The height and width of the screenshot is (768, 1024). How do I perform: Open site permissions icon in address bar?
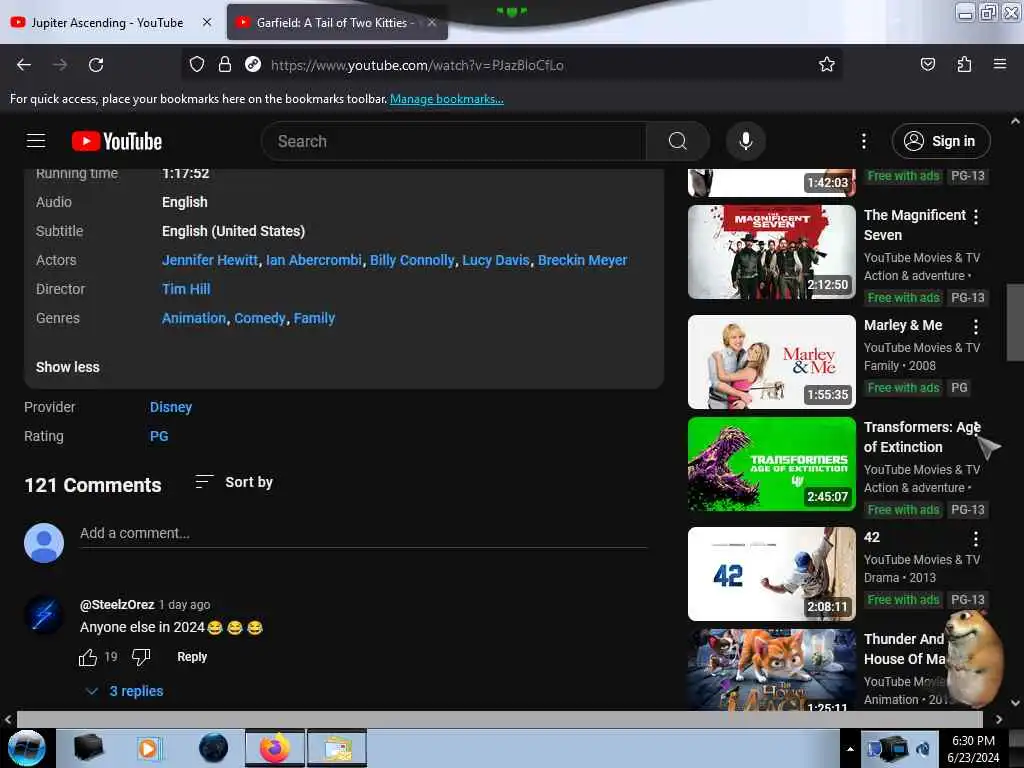point(253,64)
